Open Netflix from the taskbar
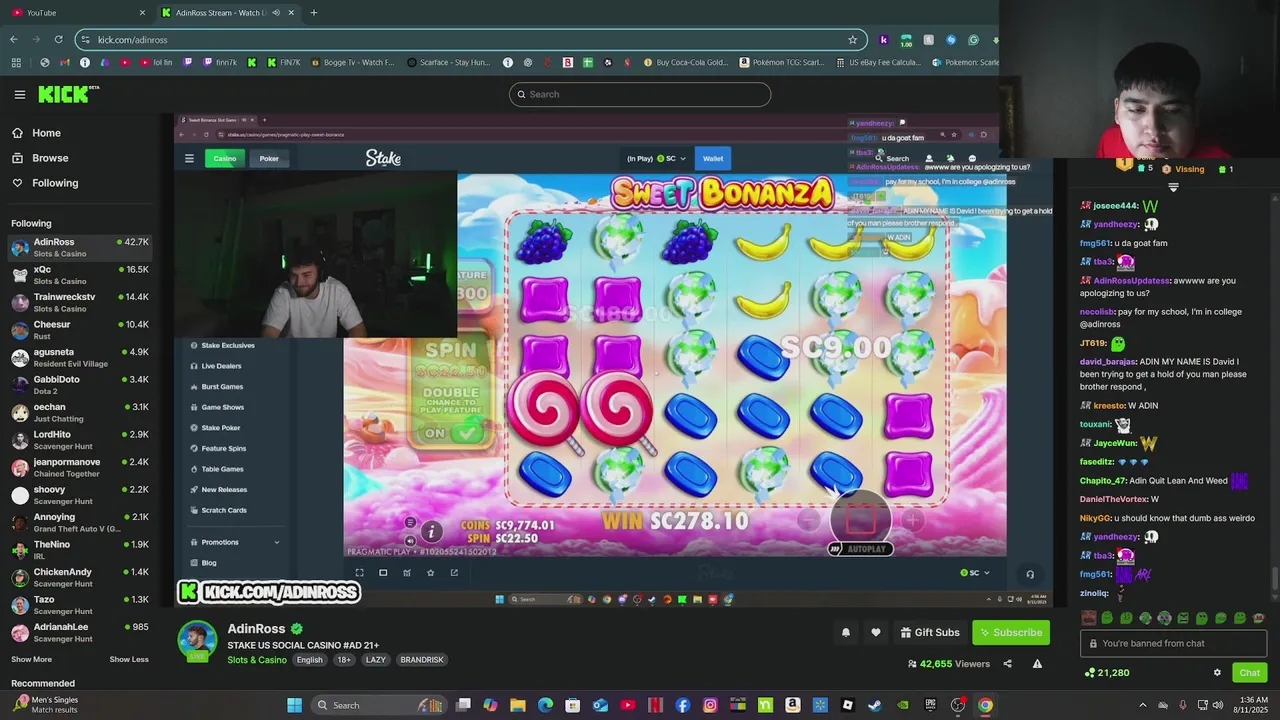The height and width of the screenshot is (720, 1280). [x=655, y=705]
